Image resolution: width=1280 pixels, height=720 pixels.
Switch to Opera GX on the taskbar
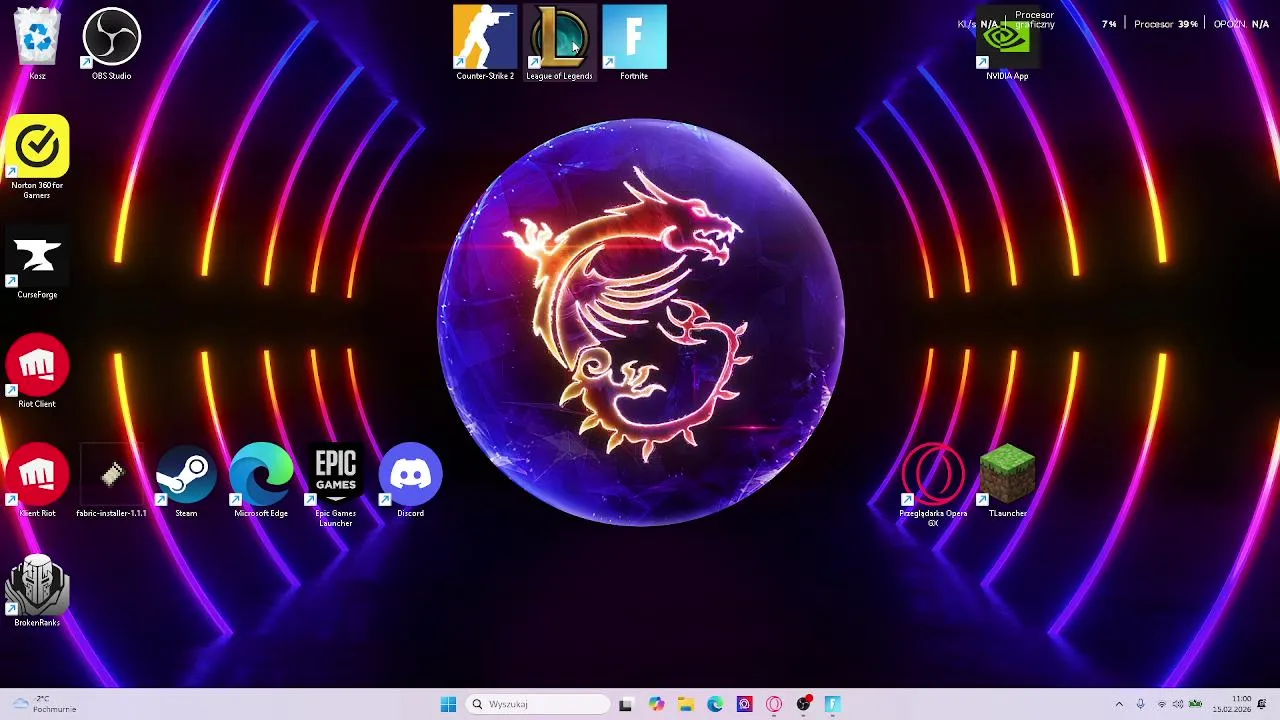(x=774, y=704)
